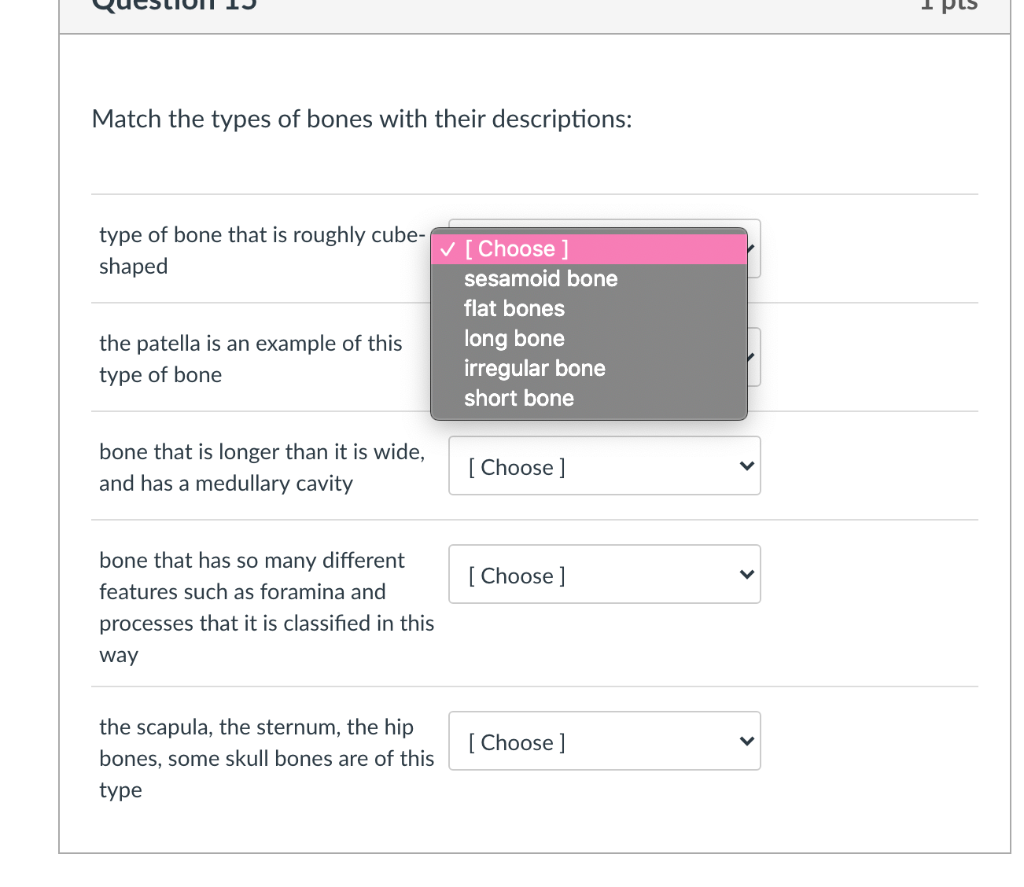Open the dropdown for the foramina and processes question
Viewport: 1024px width, 887px height.
(604, 574)
